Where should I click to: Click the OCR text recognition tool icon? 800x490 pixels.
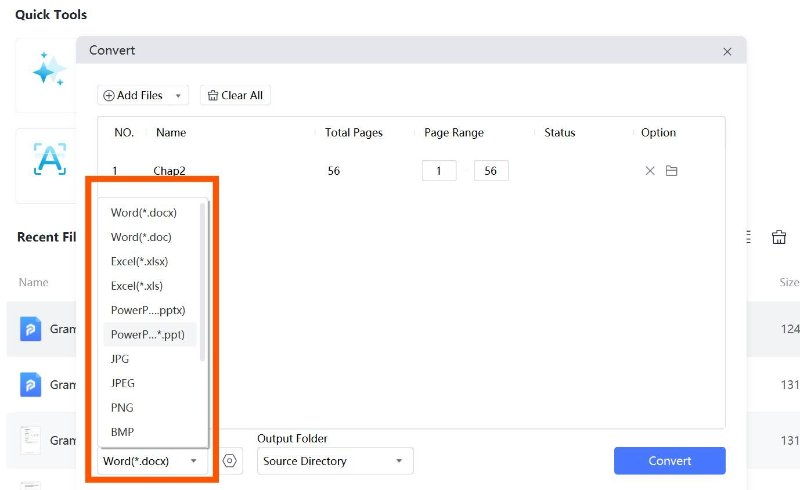click(x=47, y=158)
